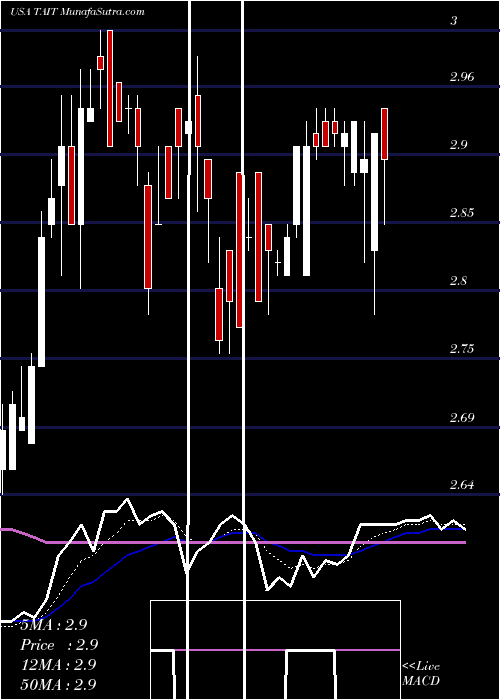
Task: Click the 12MA : 2.9 legend value
Action: tap(58, 664)
